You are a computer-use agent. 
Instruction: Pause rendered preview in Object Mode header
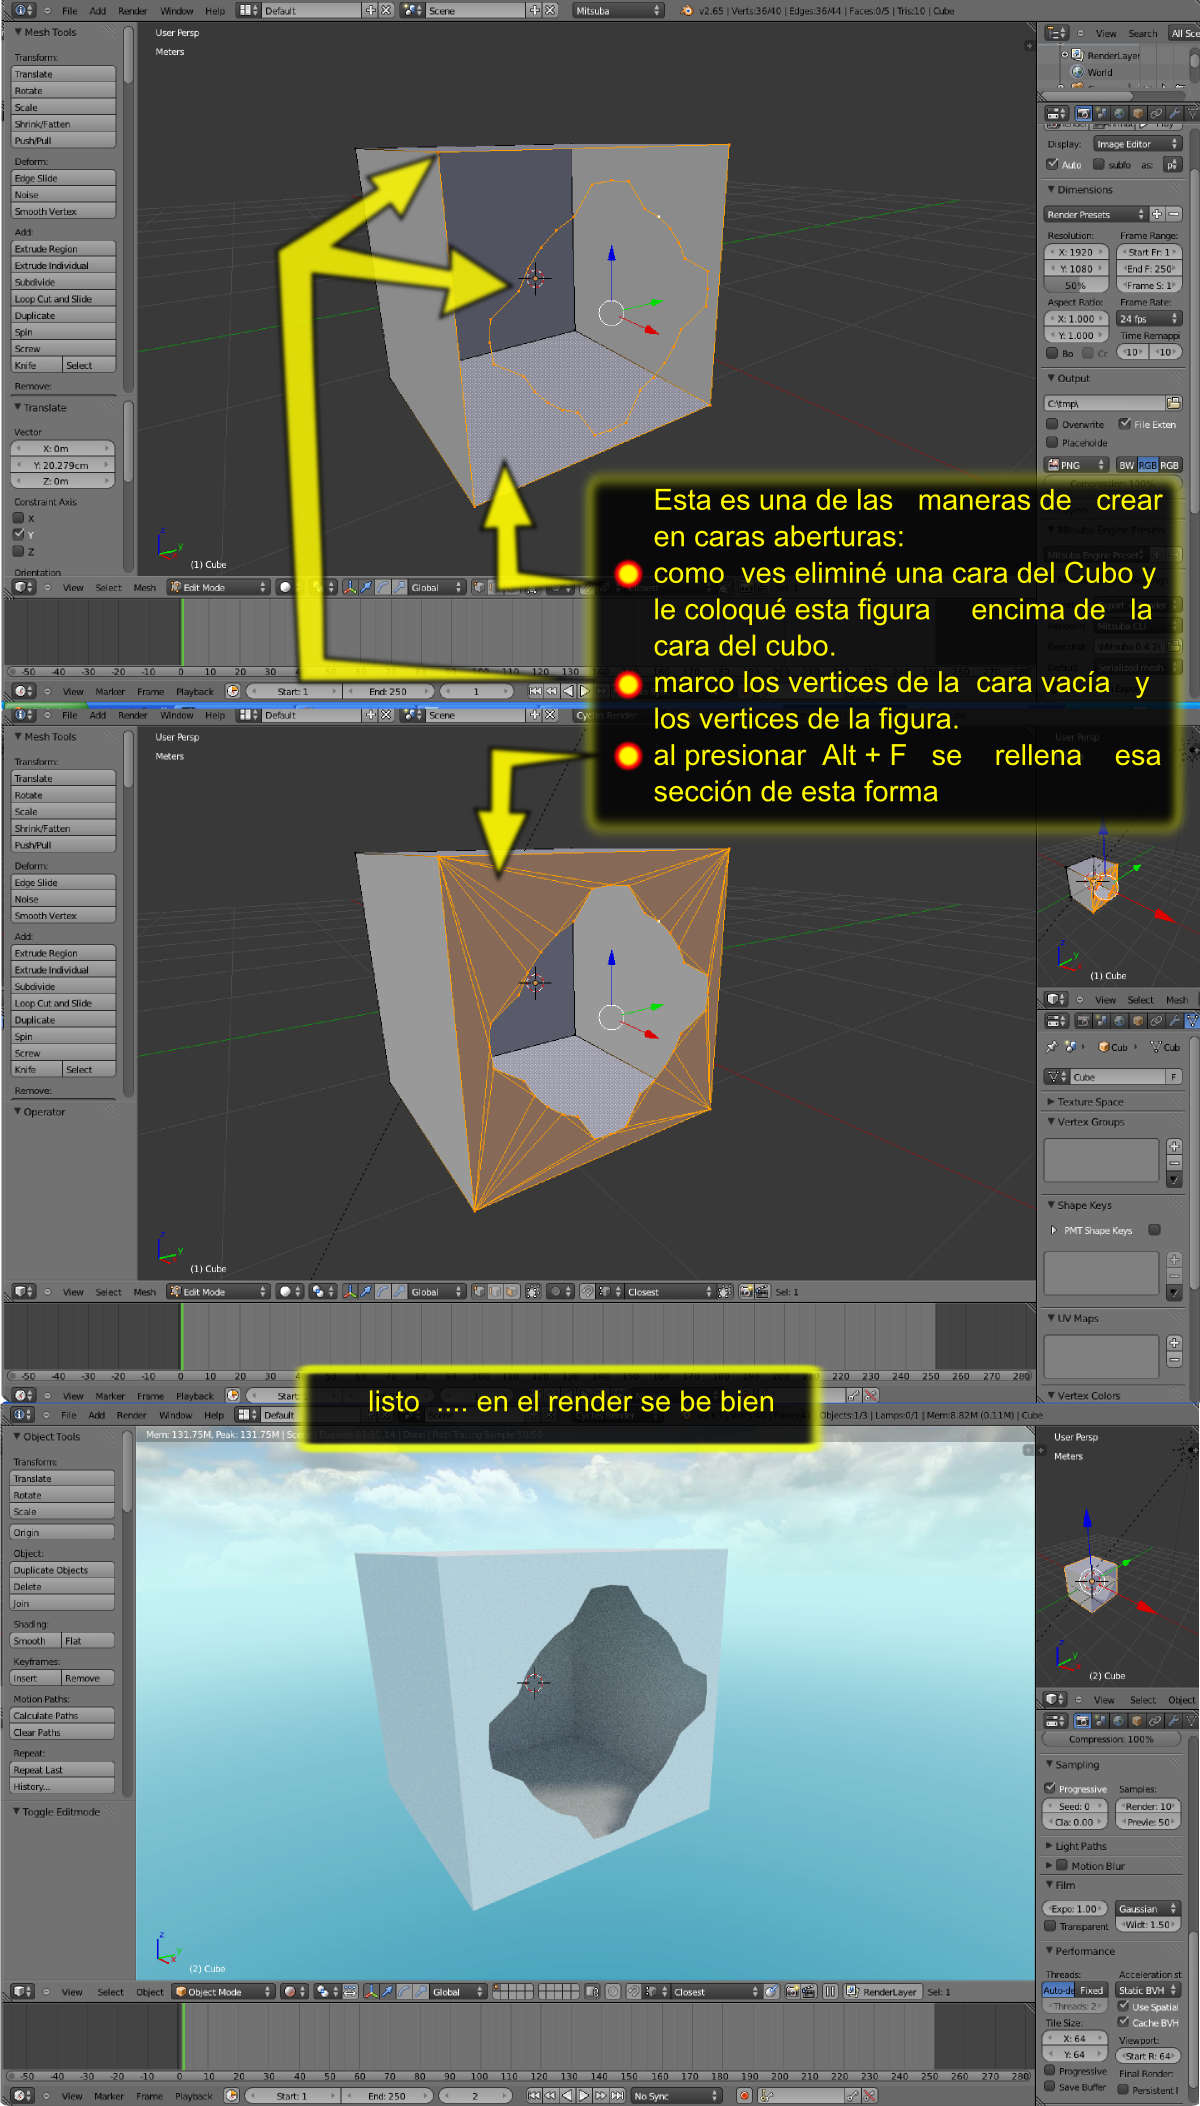(x=829, y=1991)
